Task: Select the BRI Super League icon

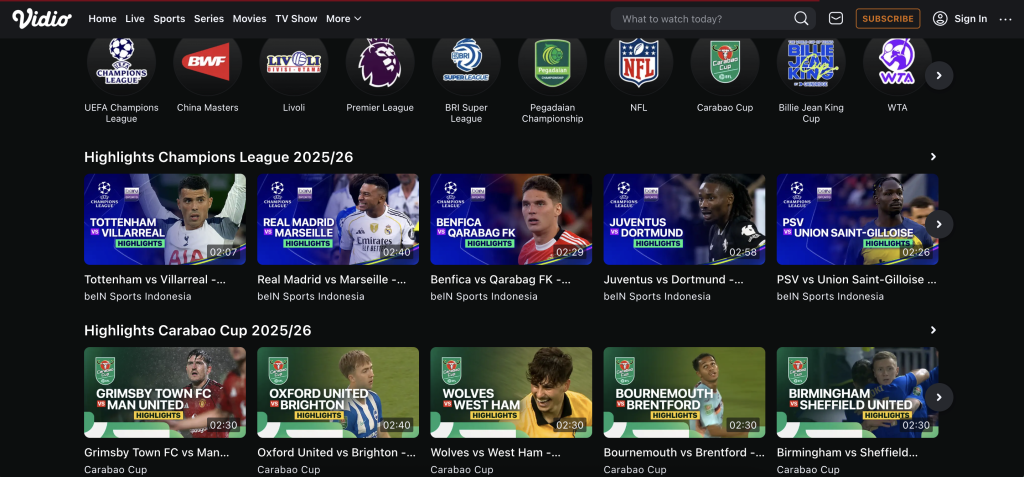Action: [466, 63]
